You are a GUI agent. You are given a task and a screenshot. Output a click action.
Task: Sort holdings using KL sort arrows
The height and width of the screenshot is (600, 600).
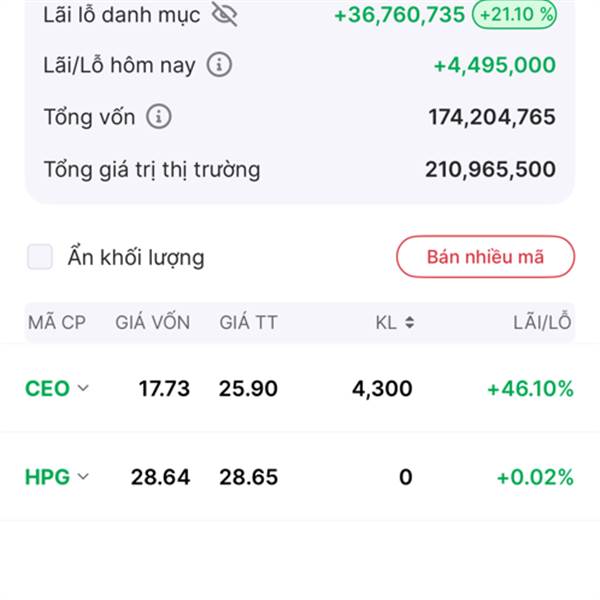point(409,322)
